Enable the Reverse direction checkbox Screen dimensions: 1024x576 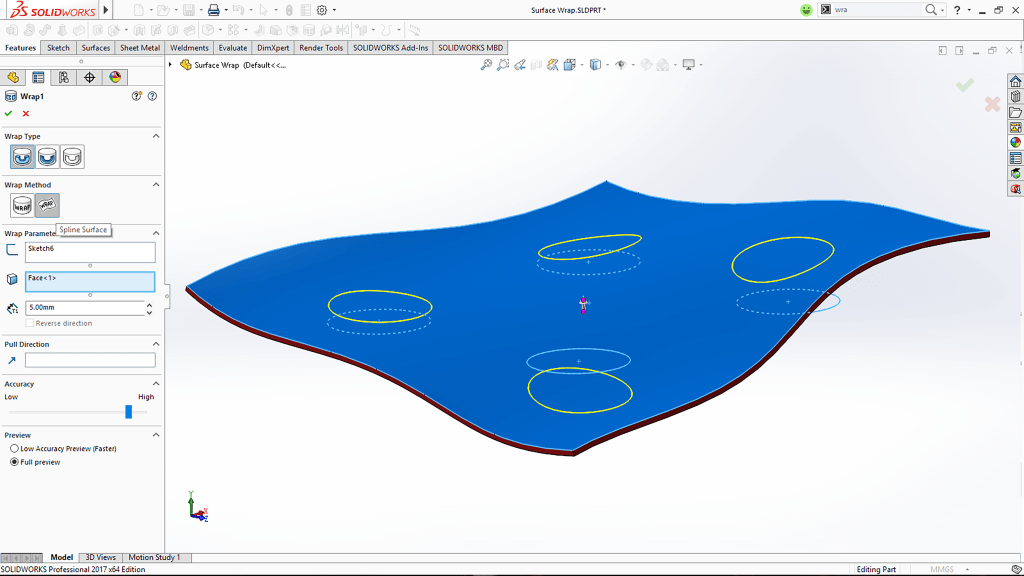(29, 323)
